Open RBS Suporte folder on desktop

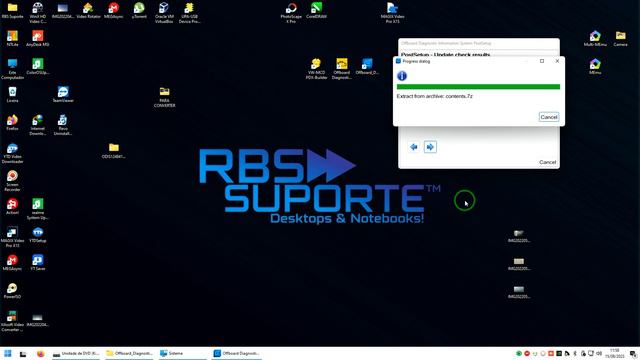point(12,11)
